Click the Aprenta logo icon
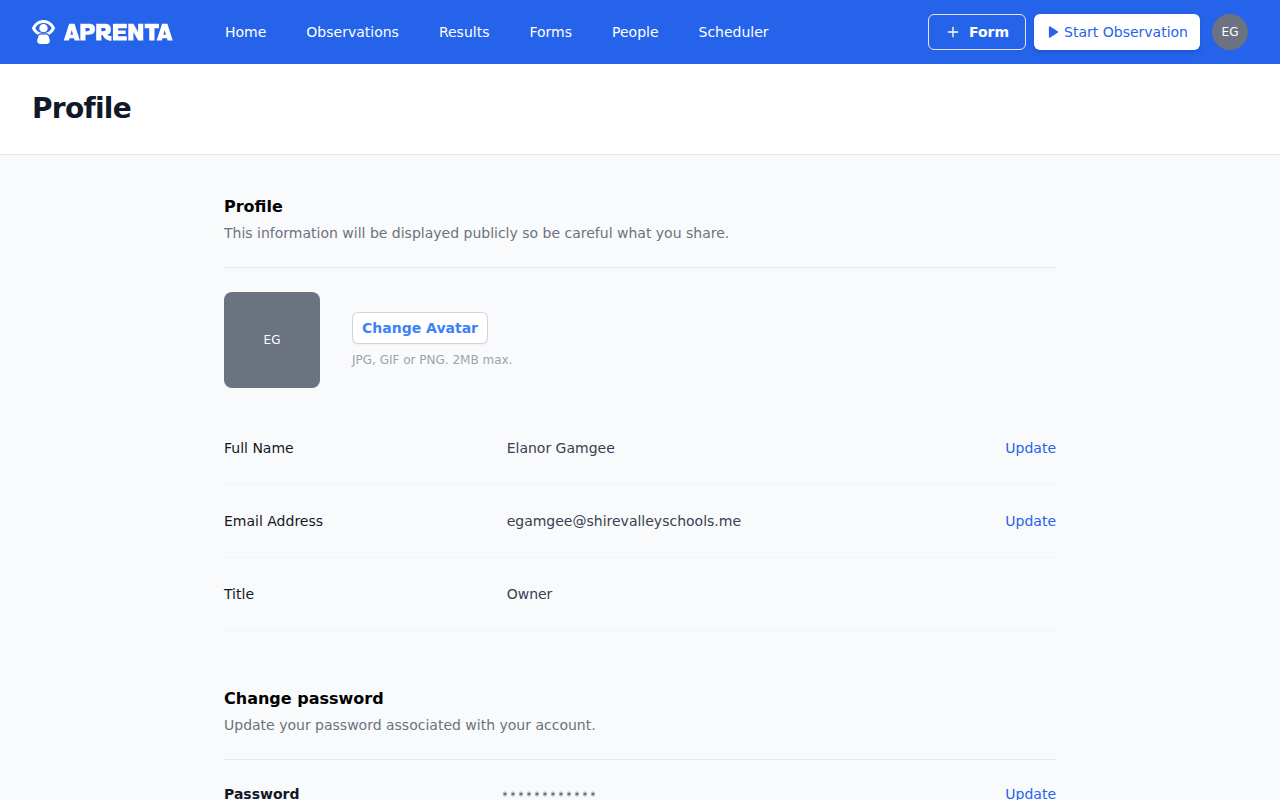 click(43, 31)
